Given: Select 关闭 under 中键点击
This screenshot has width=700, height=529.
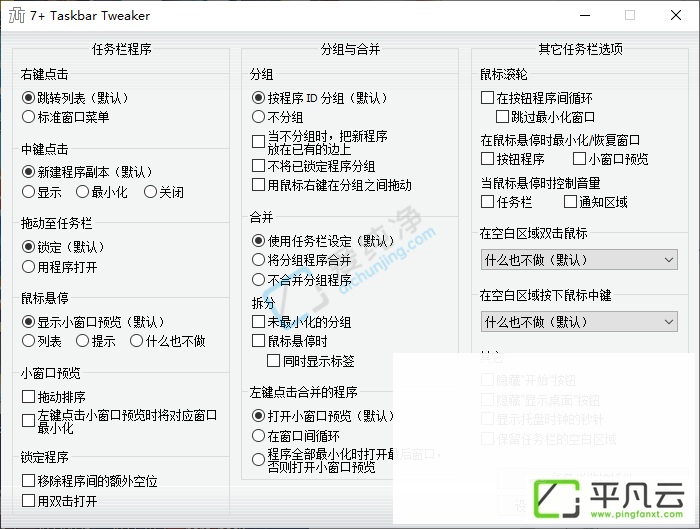Looking at the screenshot, I should point(150,192).
